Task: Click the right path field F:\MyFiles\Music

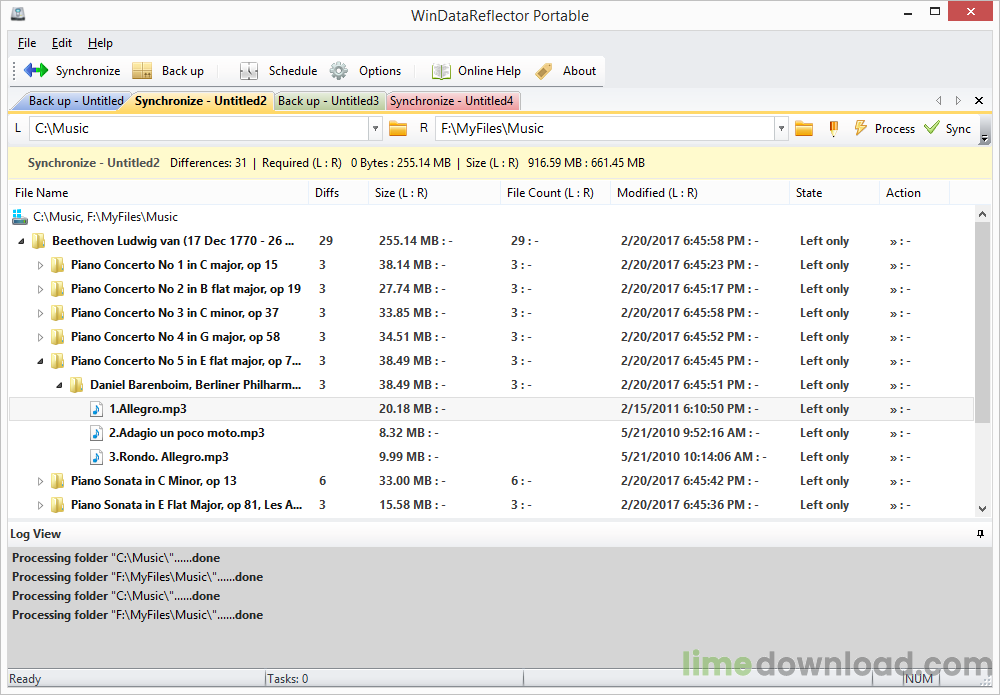Action: tap(605, 129)
